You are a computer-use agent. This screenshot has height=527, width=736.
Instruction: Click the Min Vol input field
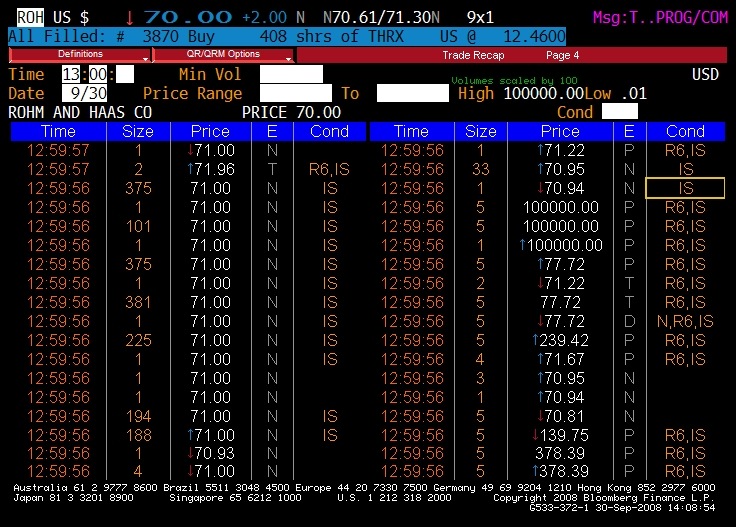291,74
